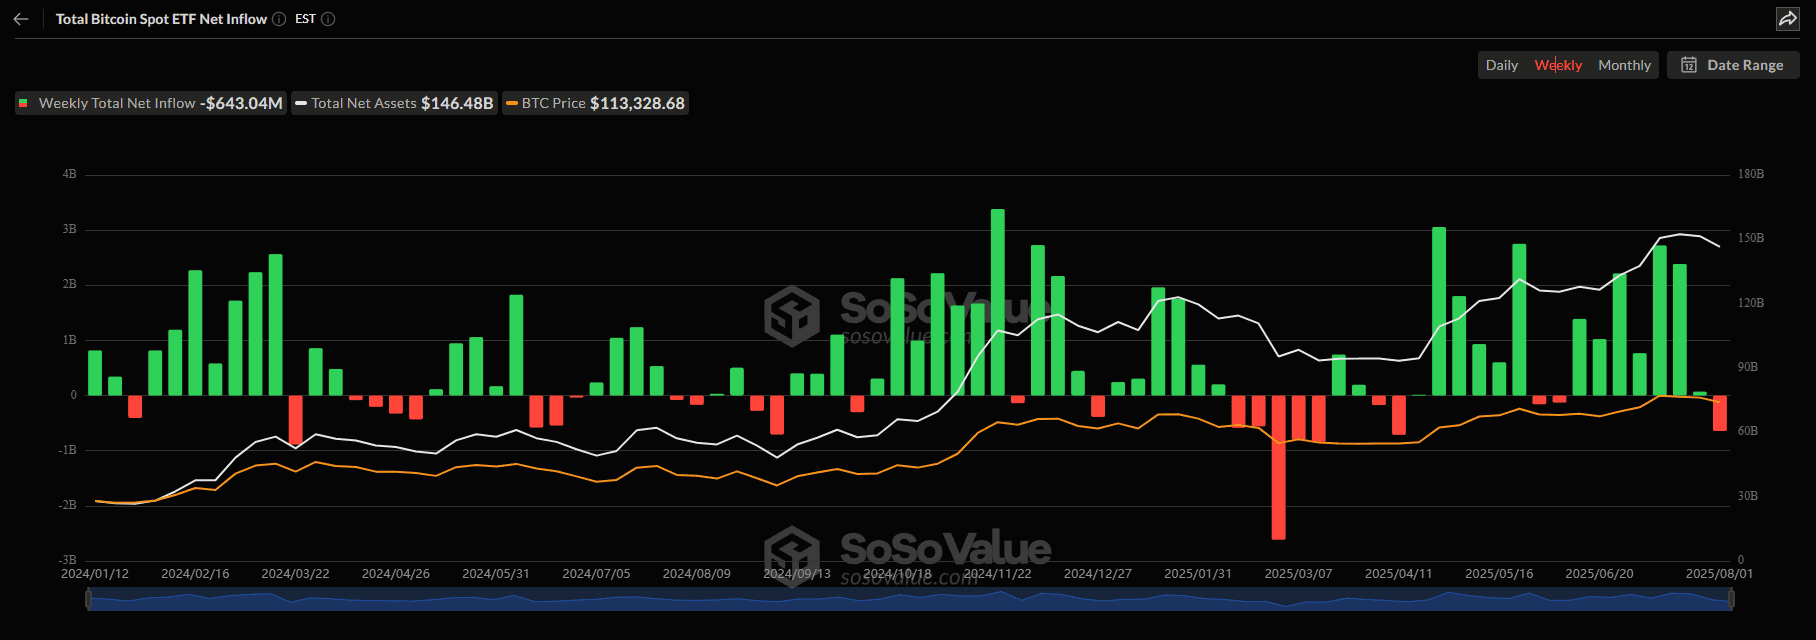Click the tallest green inflow bar near 2024/11/22
1816x640 pixels.
pos(997,302)
